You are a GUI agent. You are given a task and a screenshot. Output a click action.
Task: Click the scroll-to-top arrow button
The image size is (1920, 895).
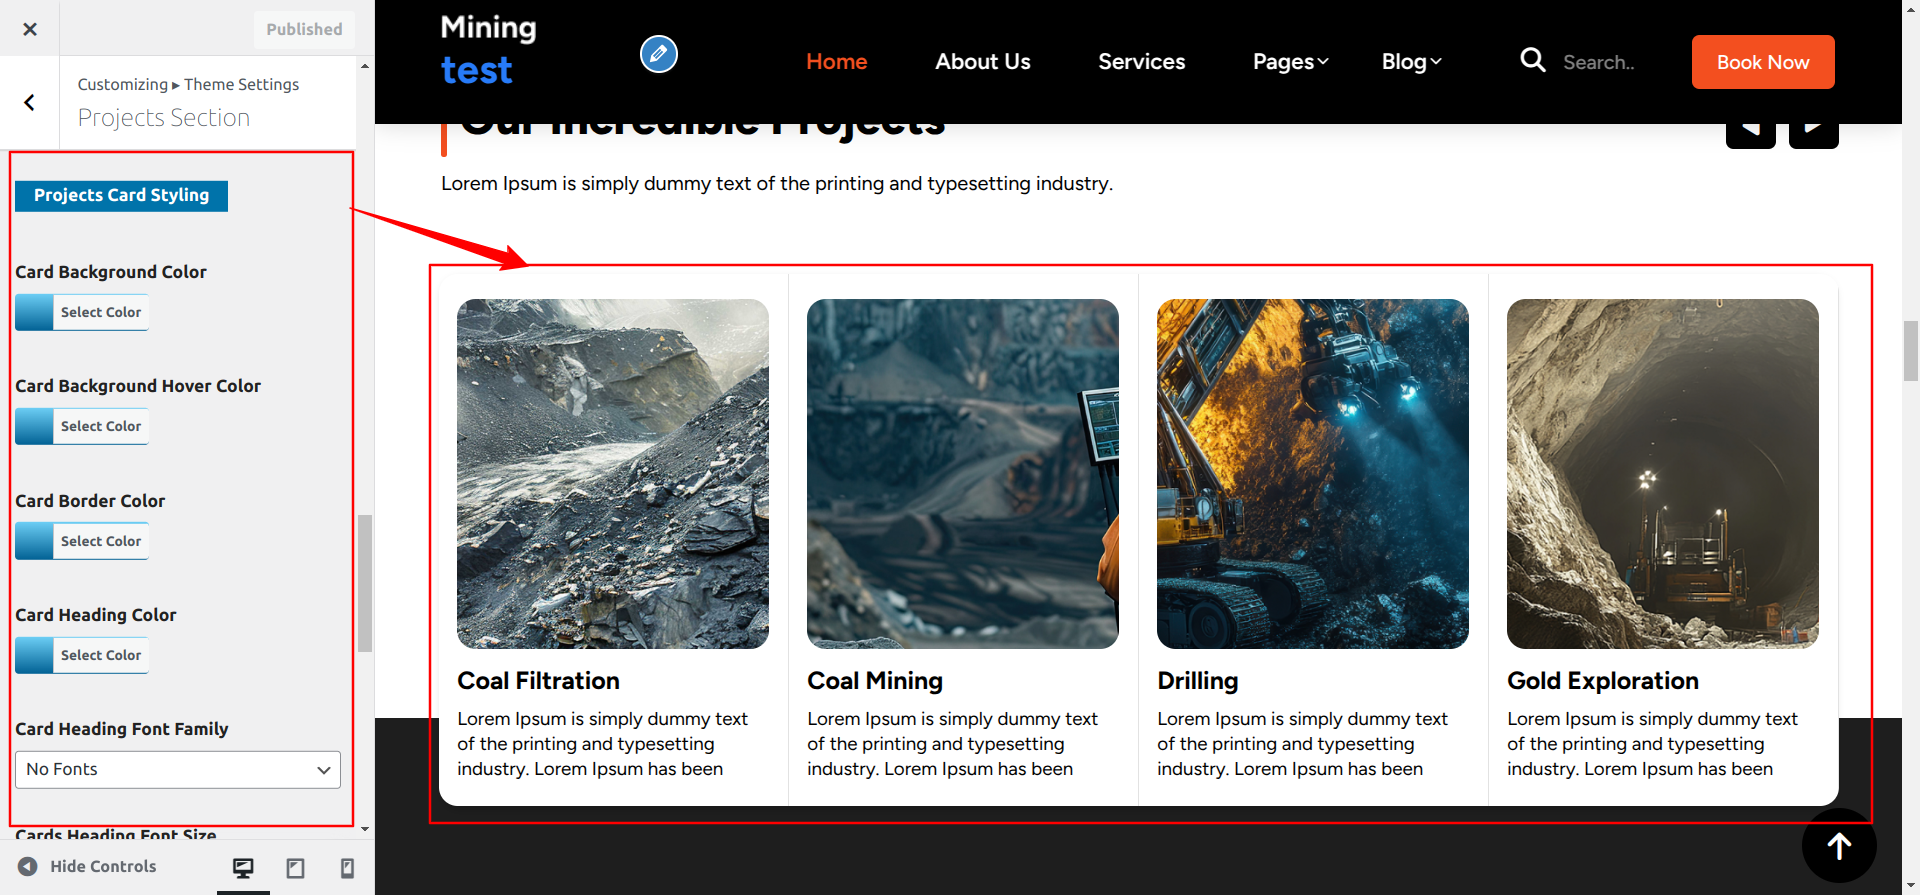(x=1838, y=846)
